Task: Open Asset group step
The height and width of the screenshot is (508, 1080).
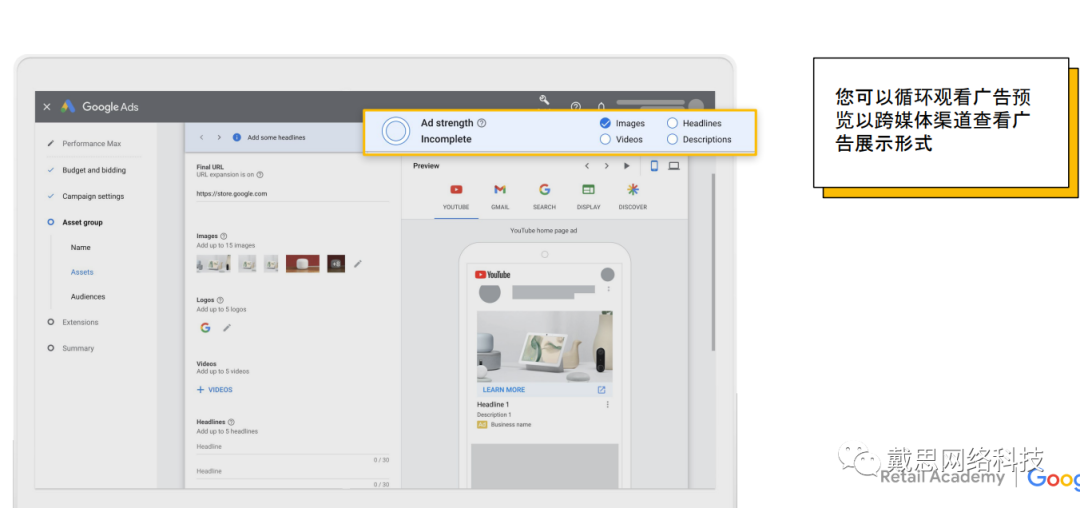Action: (x=82, y=222)
